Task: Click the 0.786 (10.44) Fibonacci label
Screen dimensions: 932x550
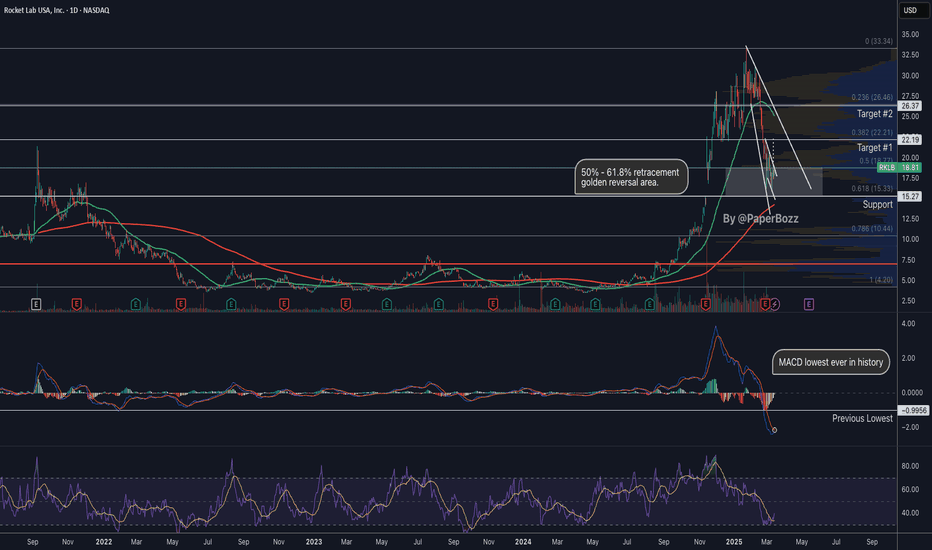Action: click(872, 228)
